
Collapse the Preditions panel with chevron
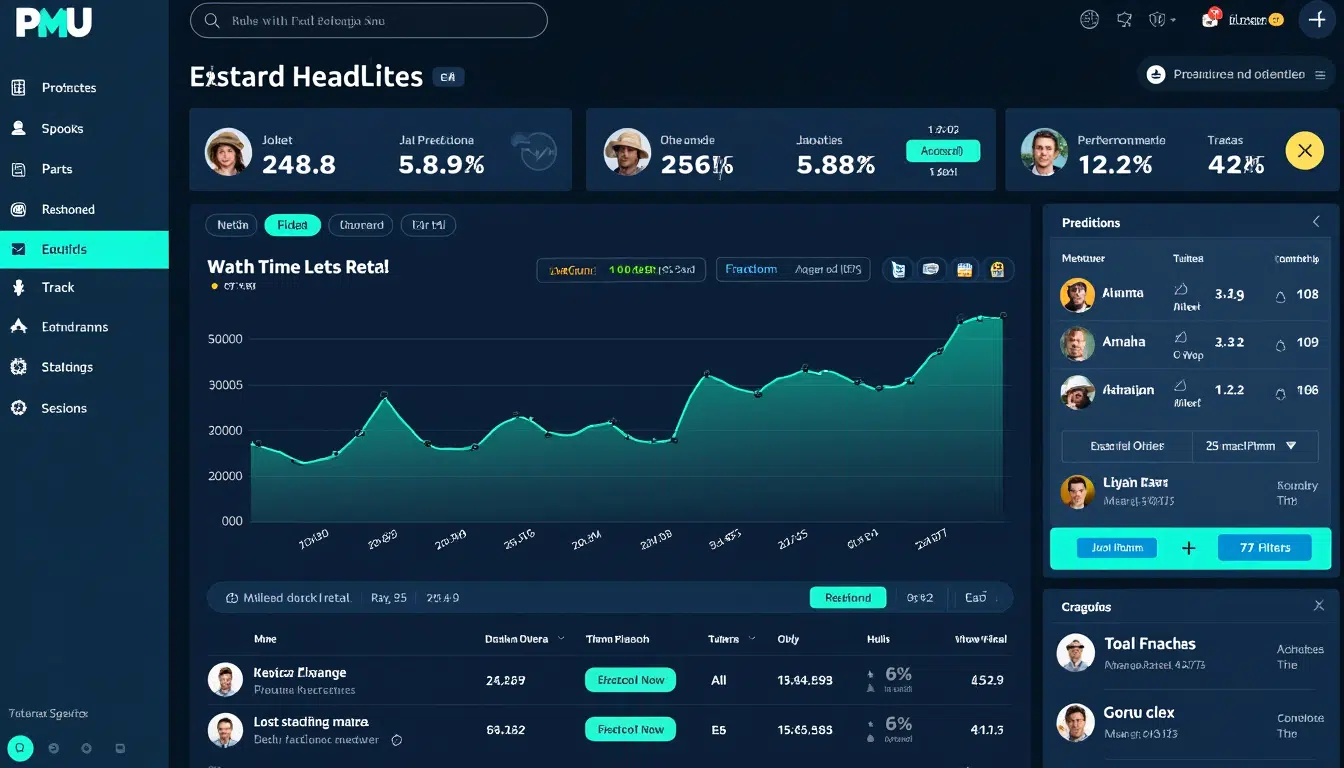[1316, 222]
